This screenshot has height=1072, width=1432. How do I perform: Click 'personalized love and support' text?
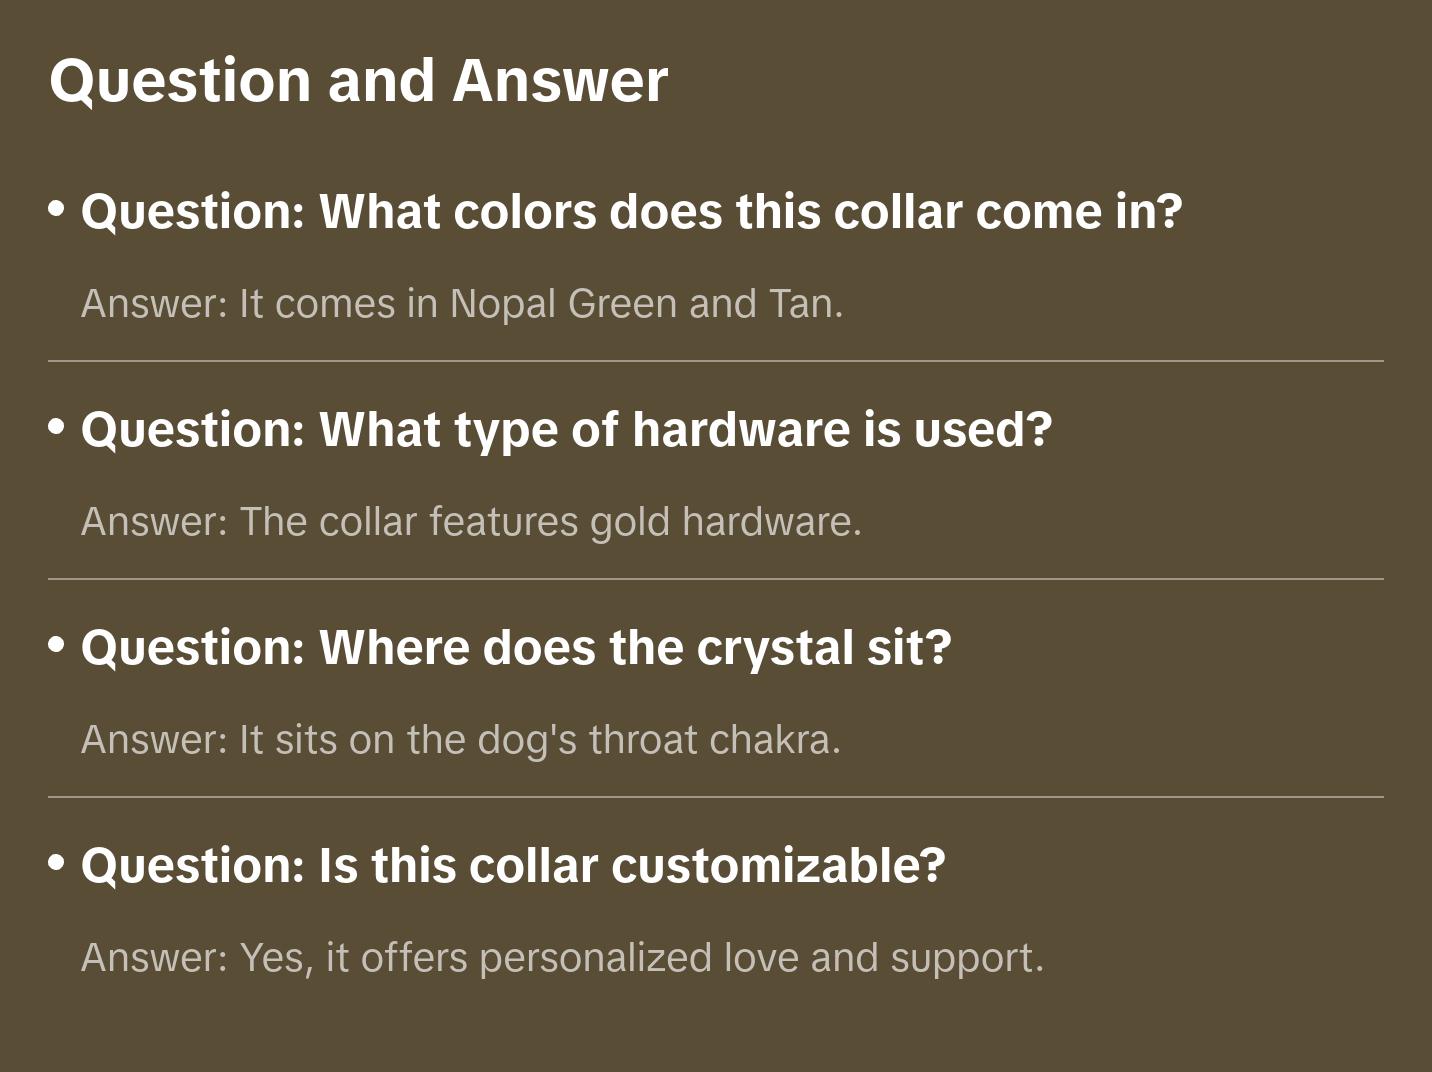coord(762,958)
